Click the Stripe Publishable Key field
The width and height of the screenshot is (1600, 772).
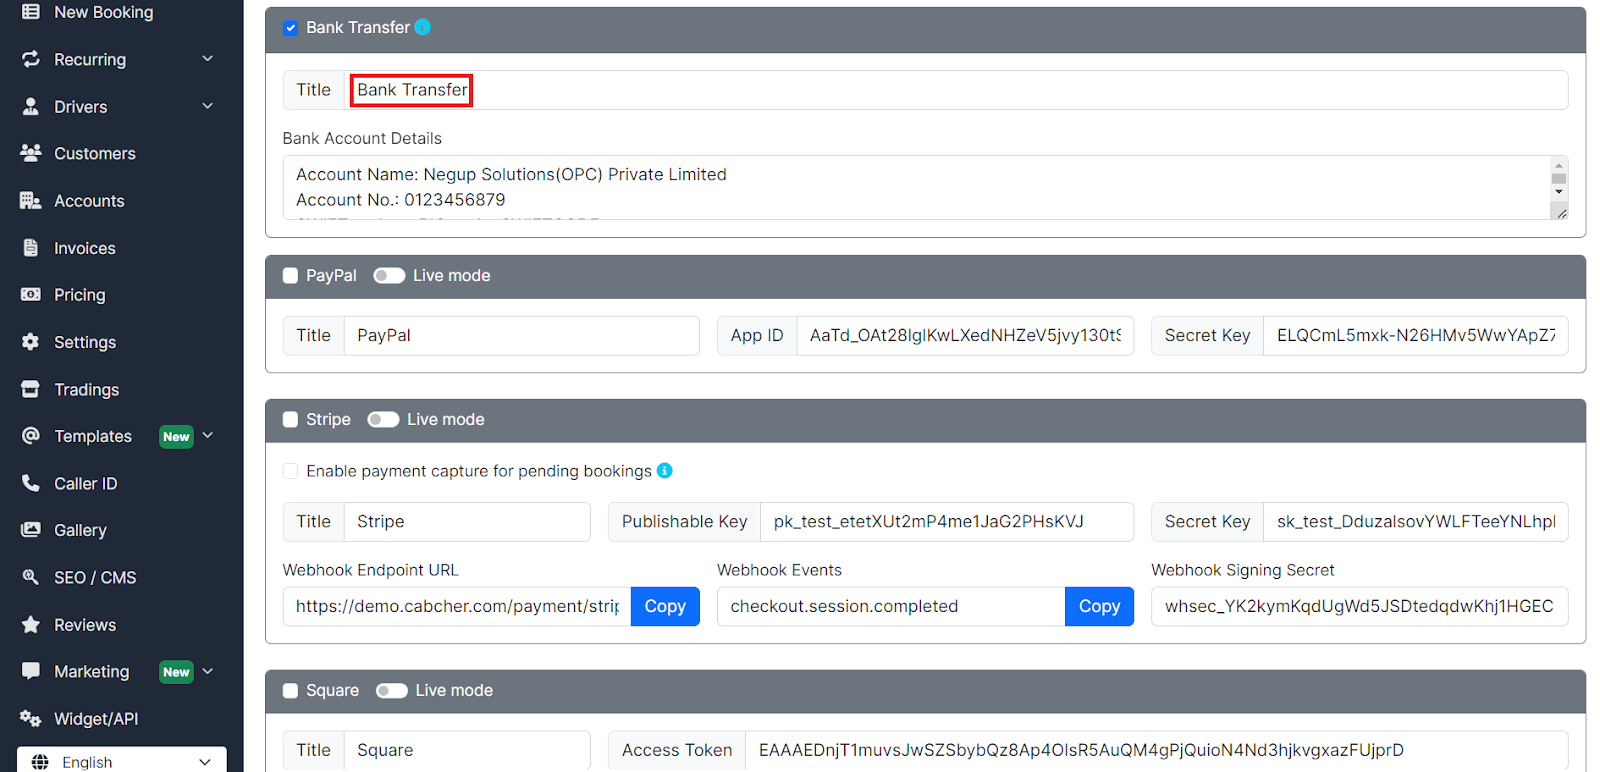947,522
